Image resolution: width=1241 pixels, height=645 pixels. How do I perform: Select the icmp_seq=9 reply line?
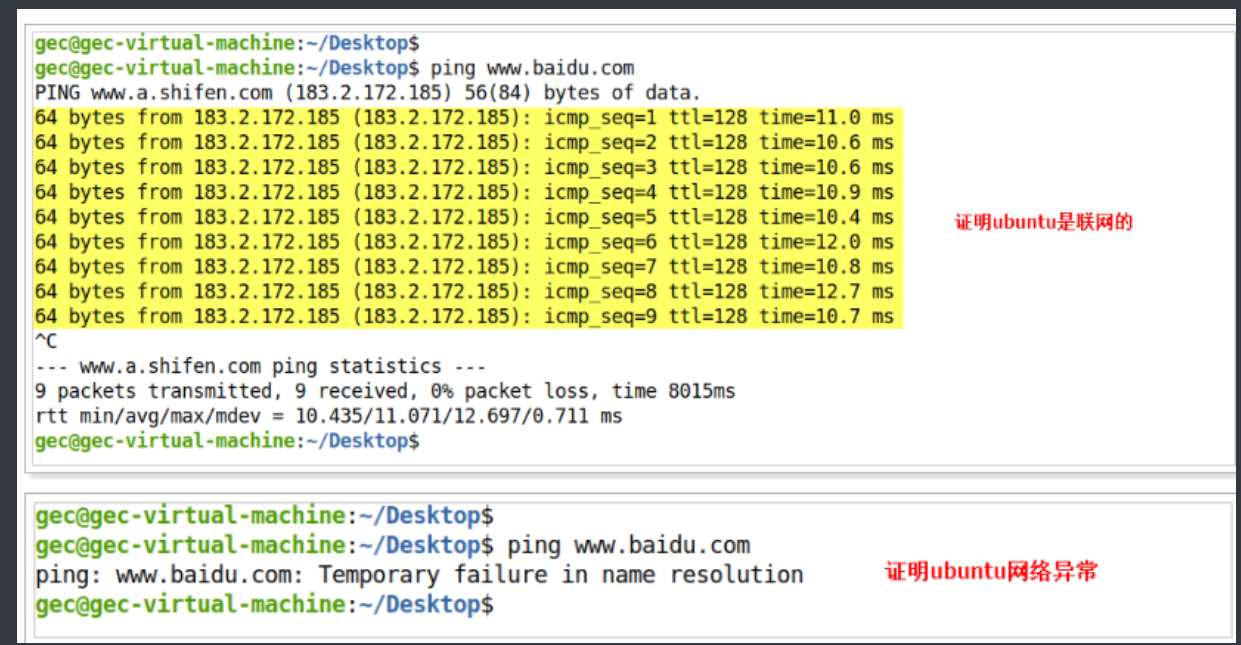pyautogui.click(x=464, y=316)
